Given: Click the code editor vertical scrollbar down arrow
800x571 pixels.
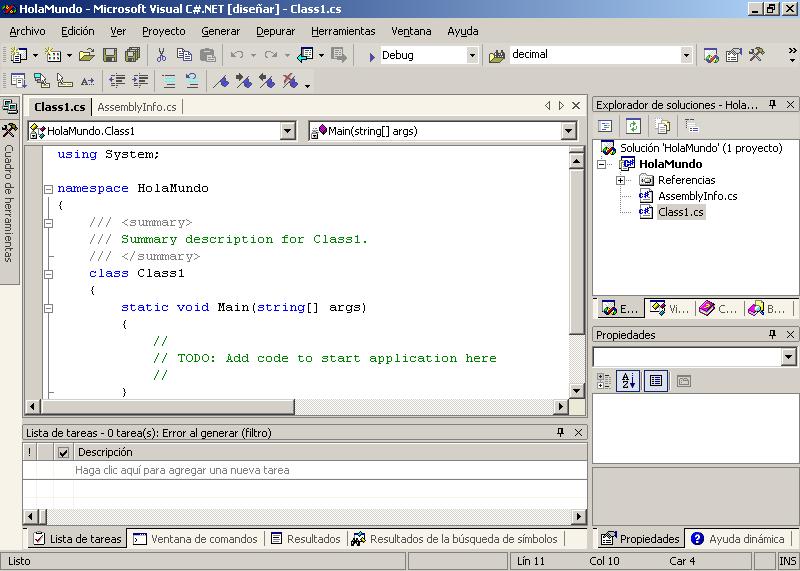Looking at the screenshot, I should 576,390.
